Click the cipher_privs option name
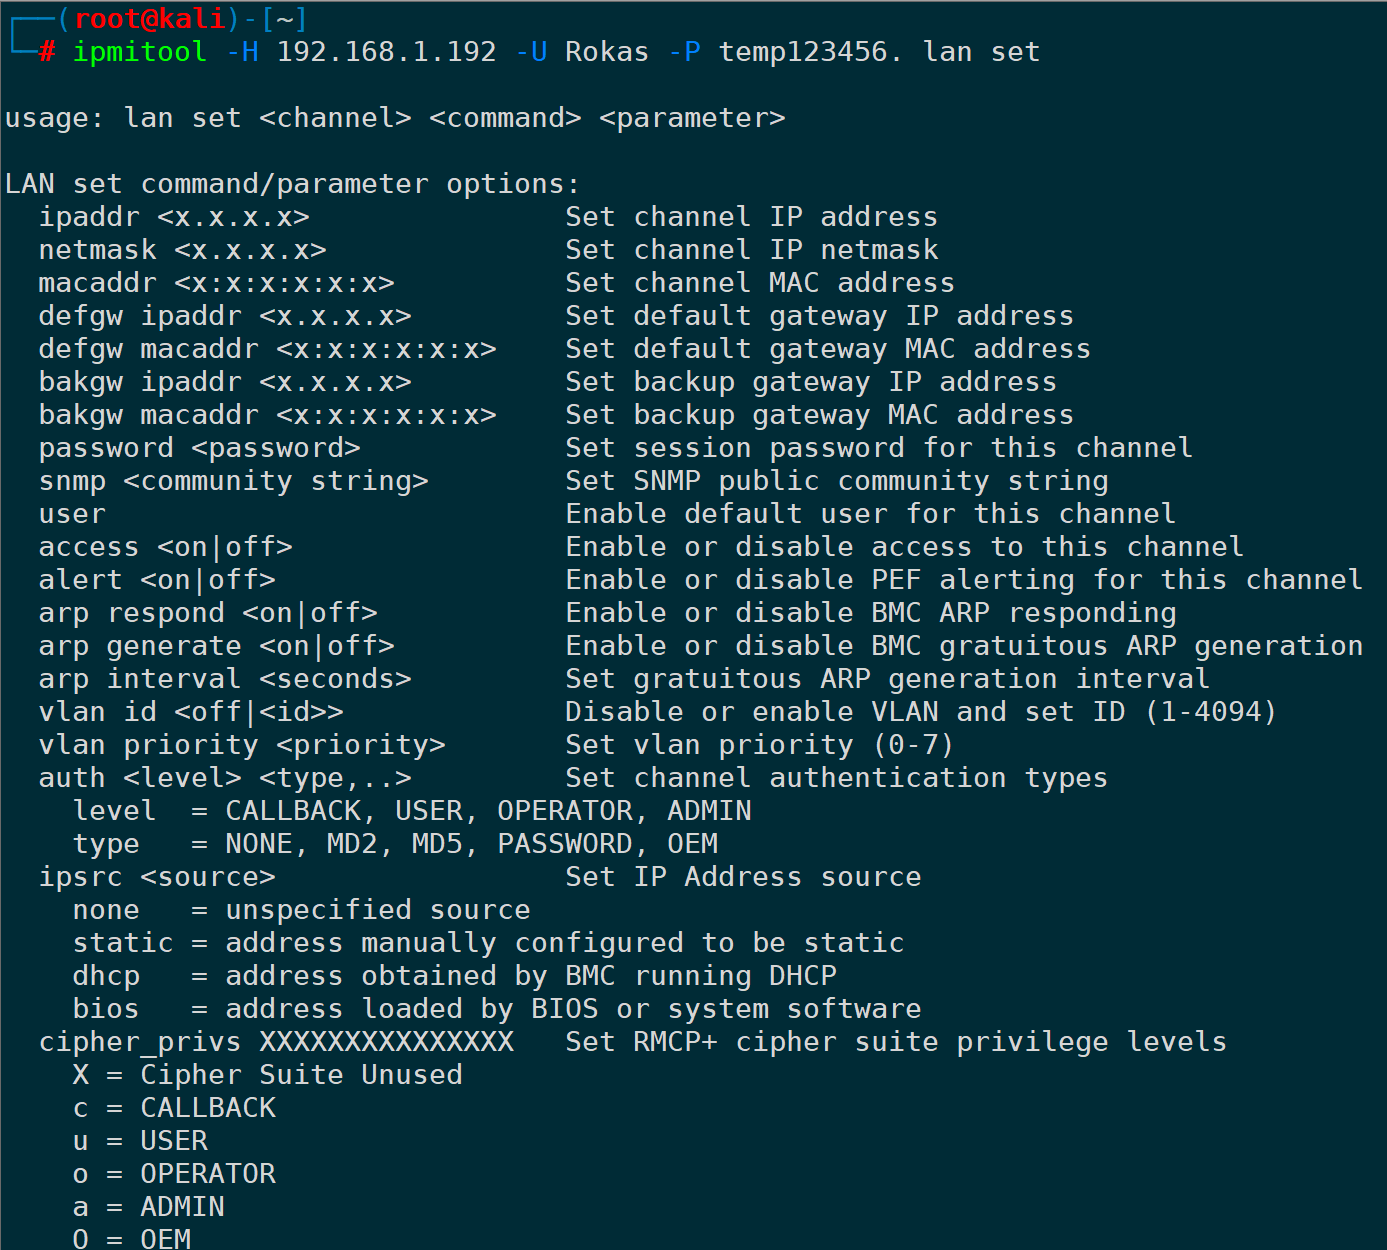The width and height of the screenshot is (1387, 1250). (x=140, y=1042)
